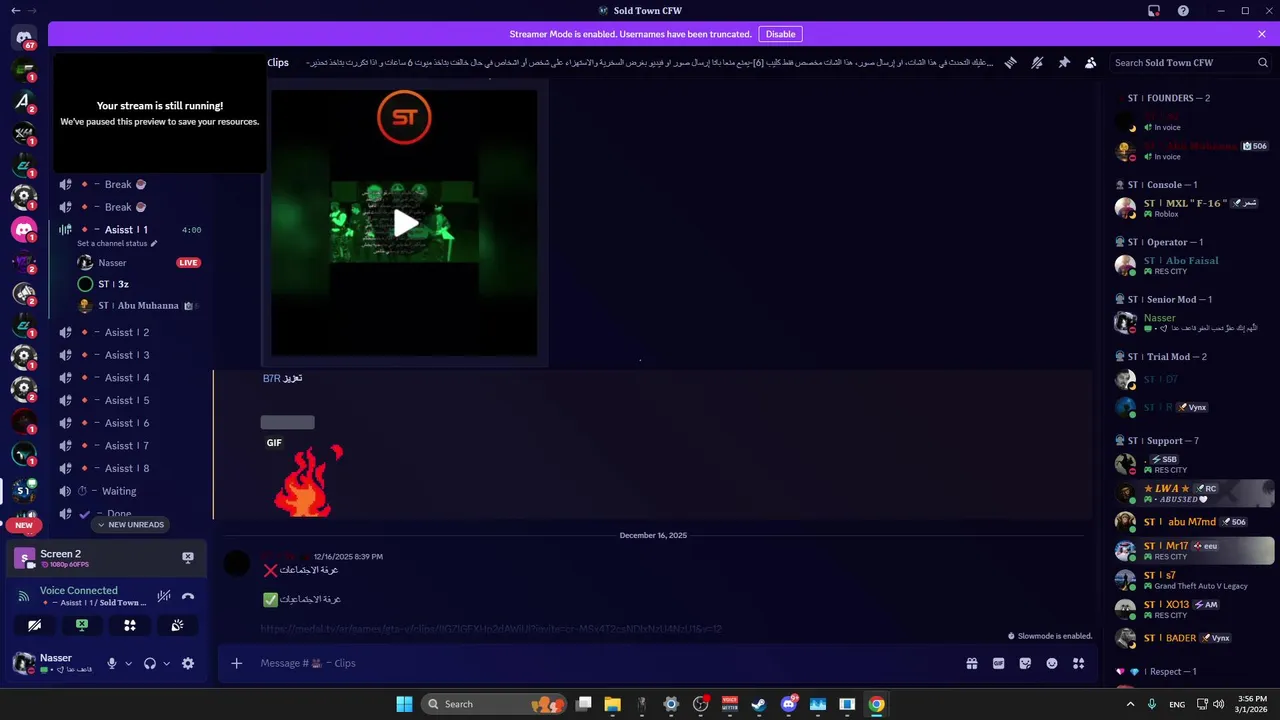Open User Settings gear
This screenshot has height=720, width=1280.
187,663
